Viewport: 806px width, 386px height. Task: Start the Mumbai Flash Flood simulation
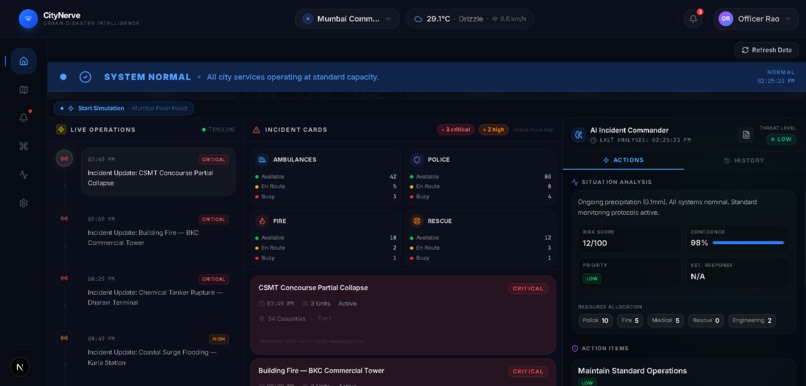click(x=124, y=108)
